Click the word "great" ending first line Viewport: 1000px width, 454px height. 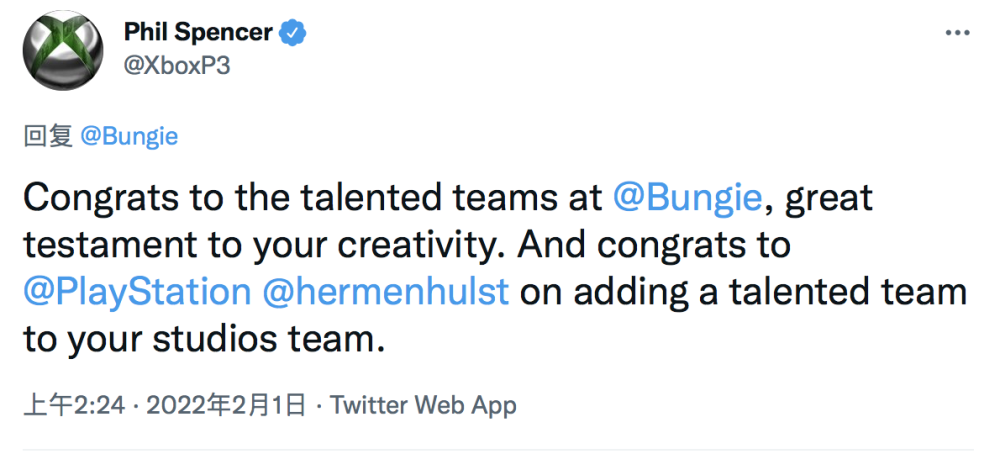click(829, 198)
